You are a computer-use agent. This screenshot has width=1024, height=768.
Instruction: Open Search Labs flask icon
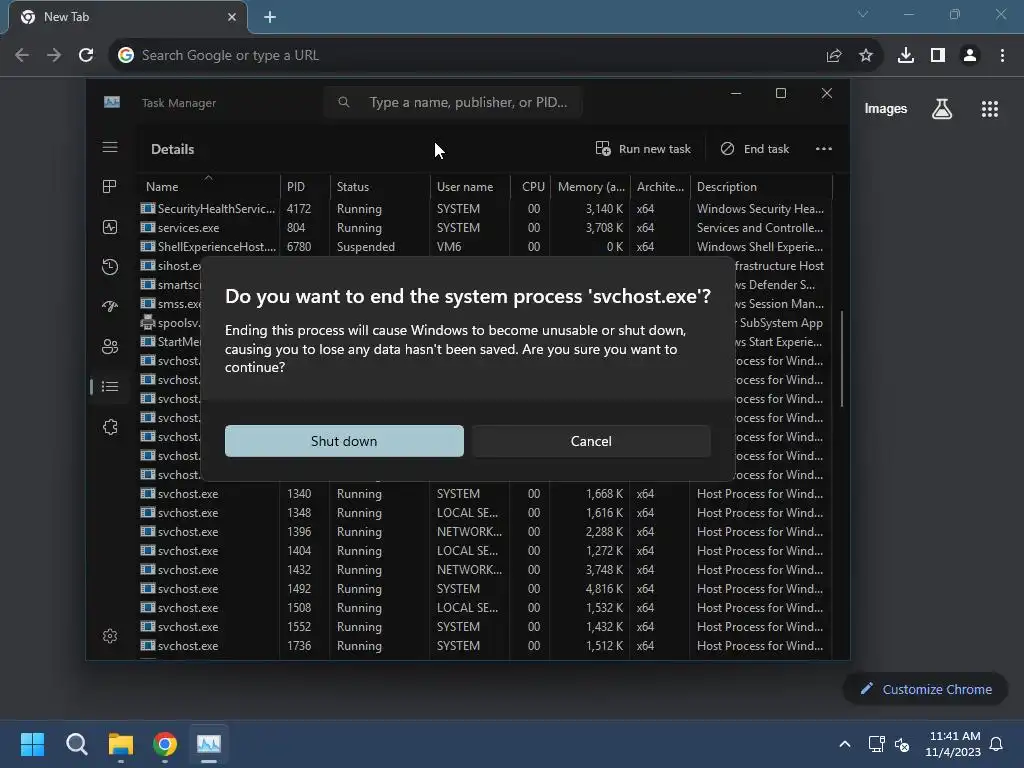(x=942, y=109)
